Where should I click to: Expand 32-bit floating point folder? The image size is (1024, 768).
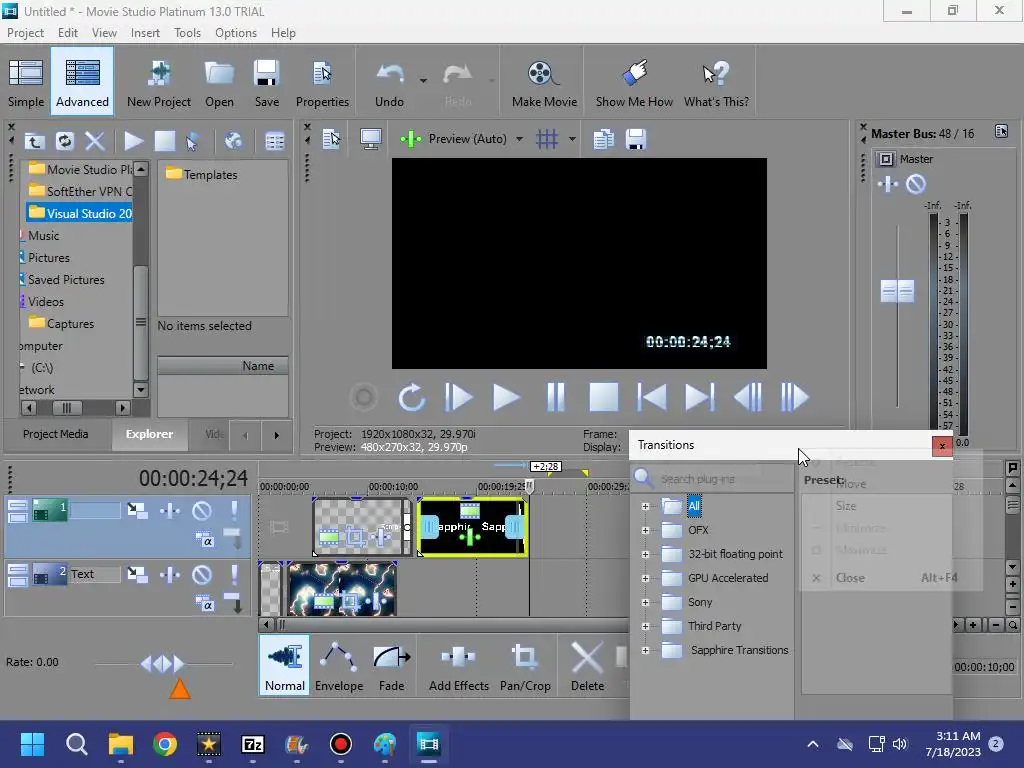[x=645, y=554]
